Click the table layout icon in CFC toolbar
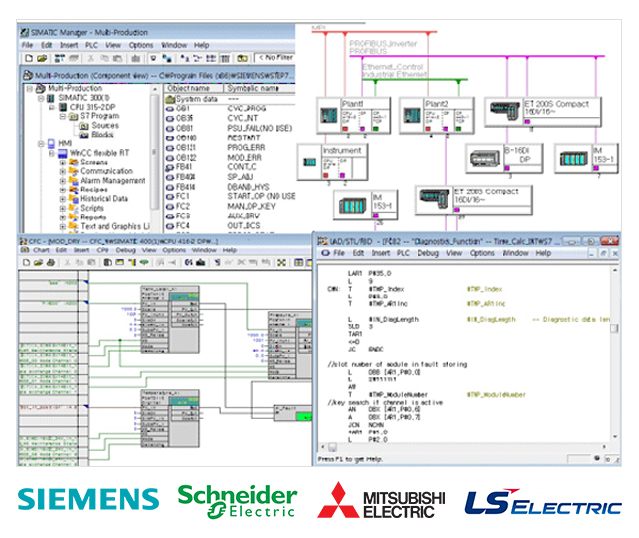Screen dimensions: 639x538 coord(299,262)
